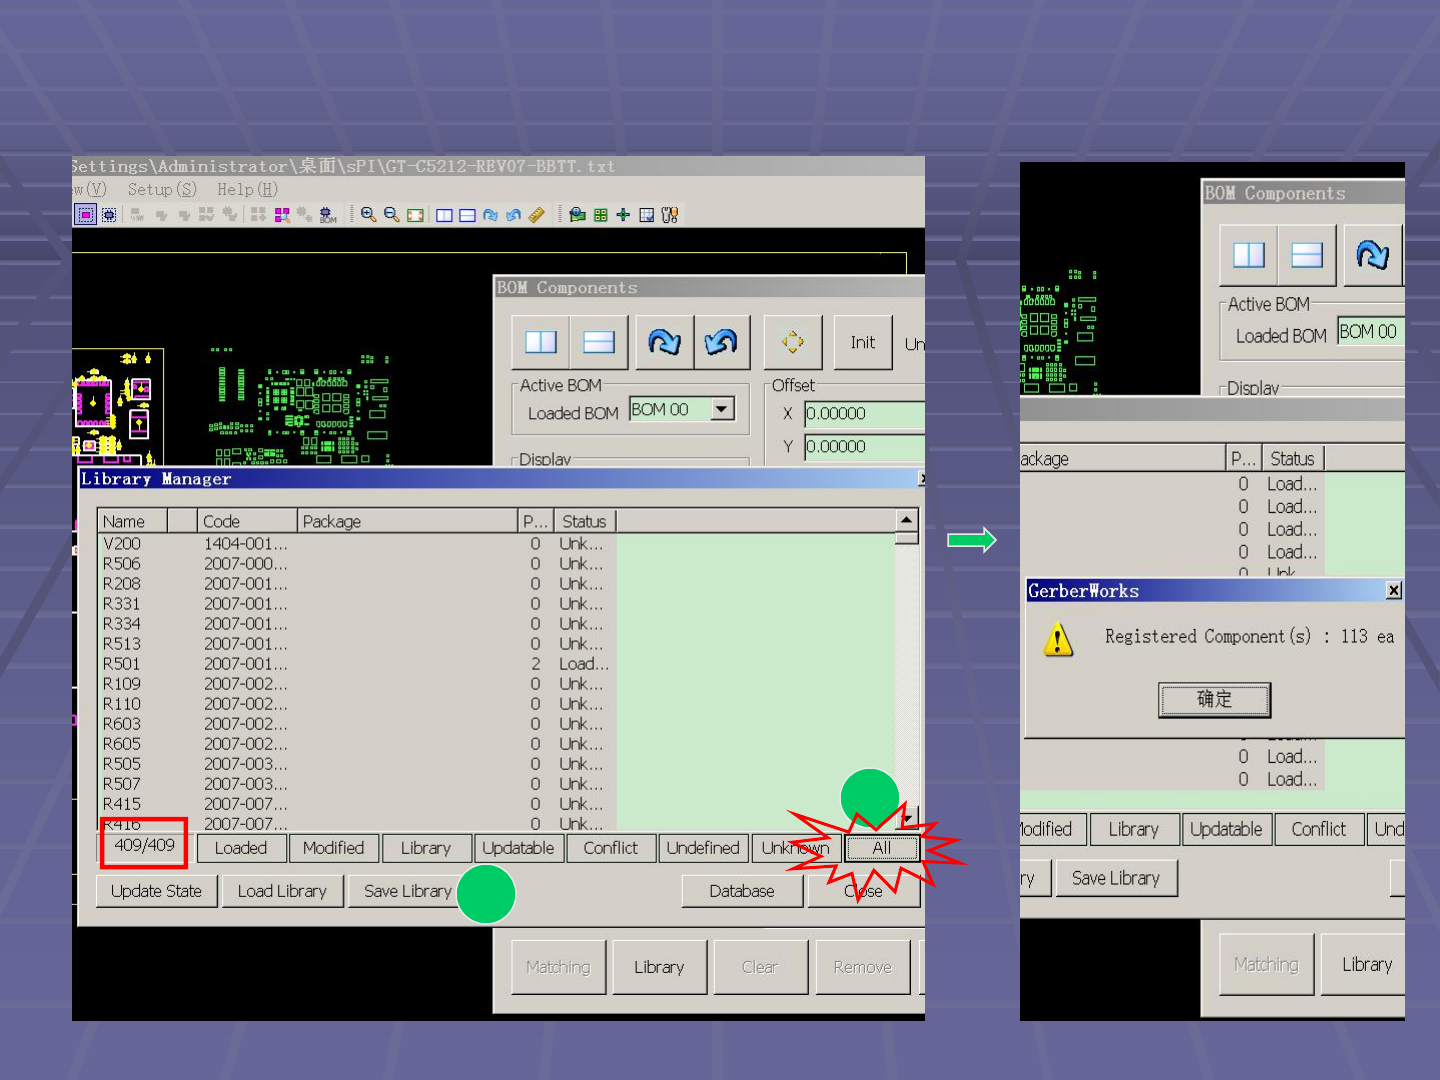The width and height of the screenshot is (1440, 1080).
Task: Click the rotate clockwise button in BOM Components
Action: point(664,342)
